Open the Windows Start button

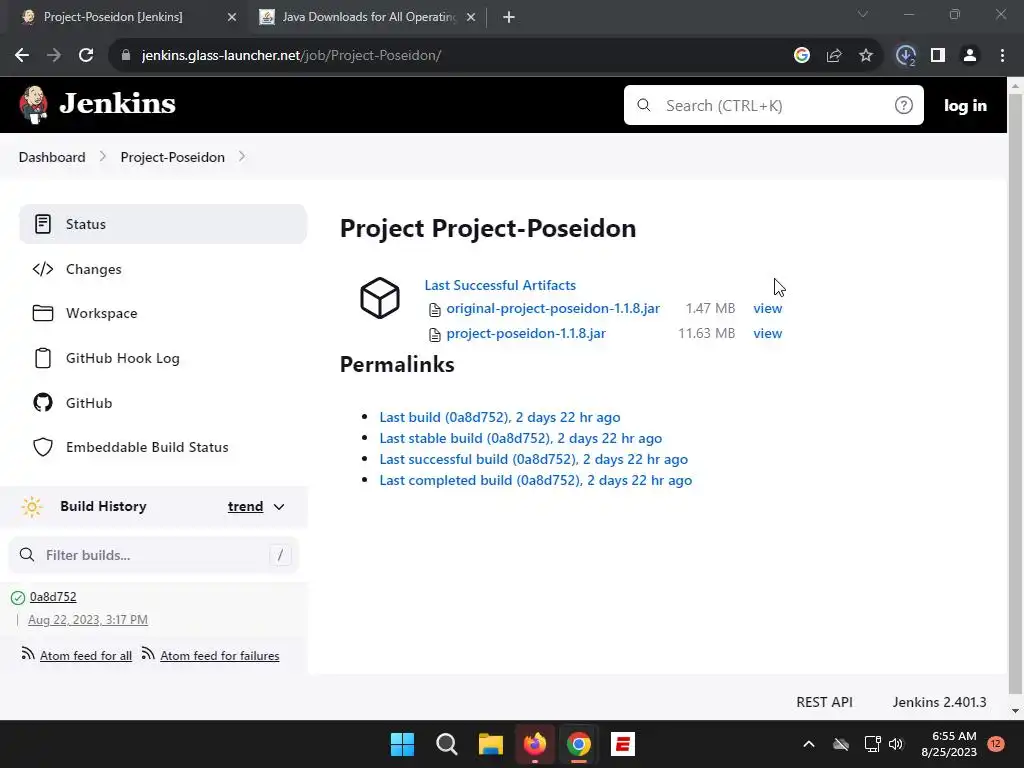click(402, 744)
